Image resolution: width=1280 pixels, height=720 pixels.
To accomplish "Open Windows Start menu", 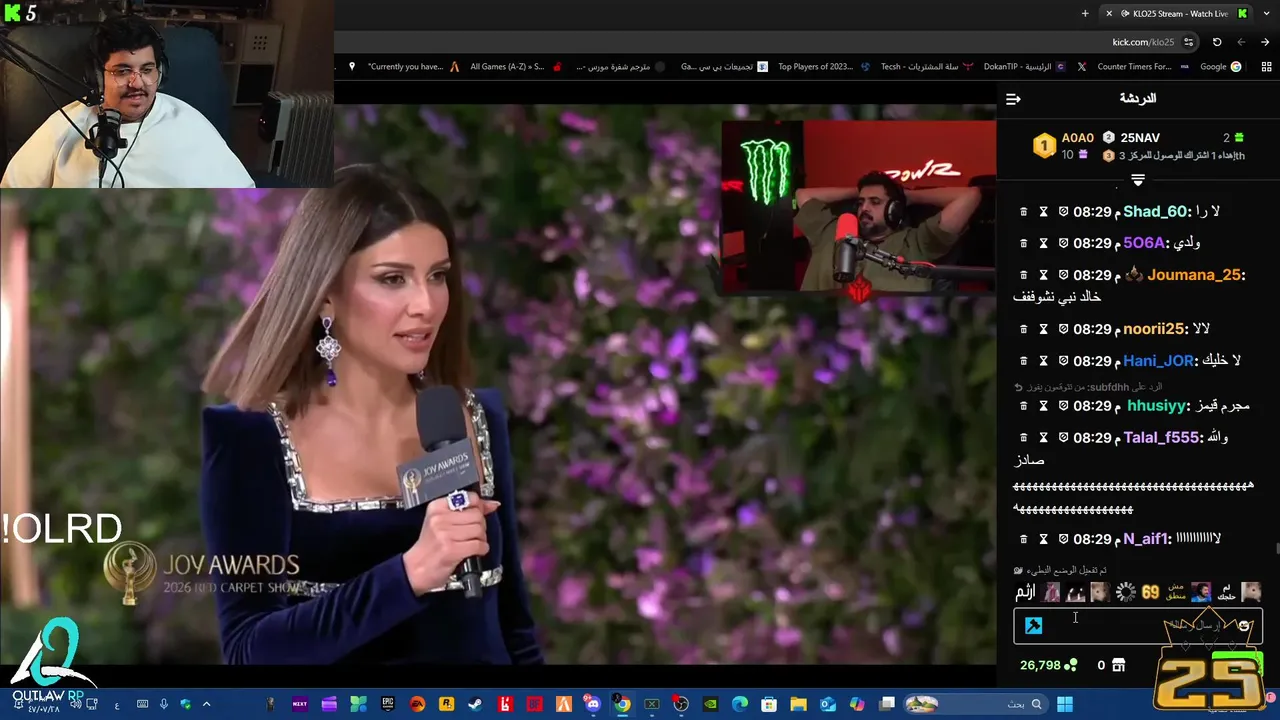I will point(1063,704).
